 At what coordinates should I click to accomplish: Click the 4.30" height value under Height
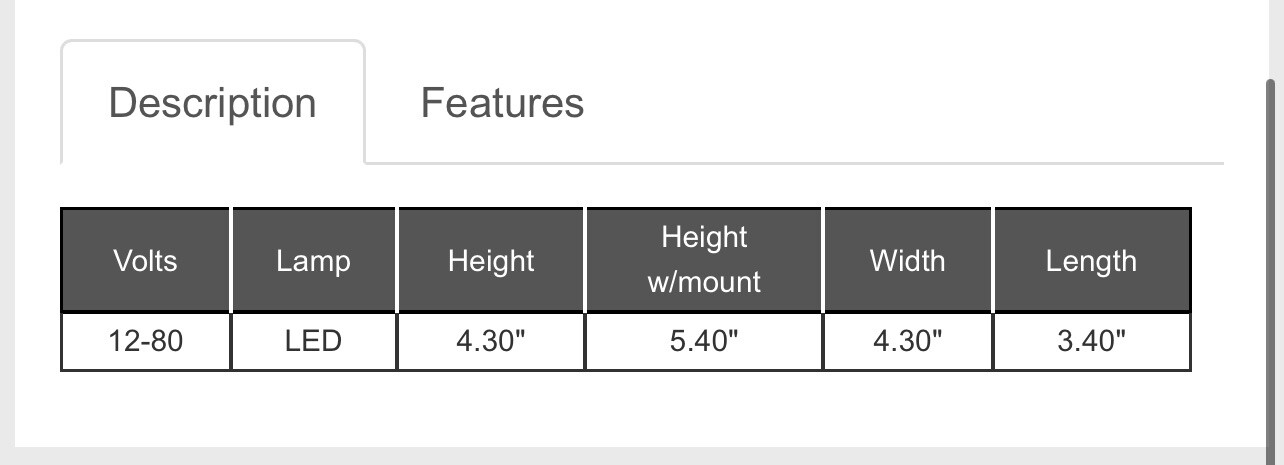491,341
